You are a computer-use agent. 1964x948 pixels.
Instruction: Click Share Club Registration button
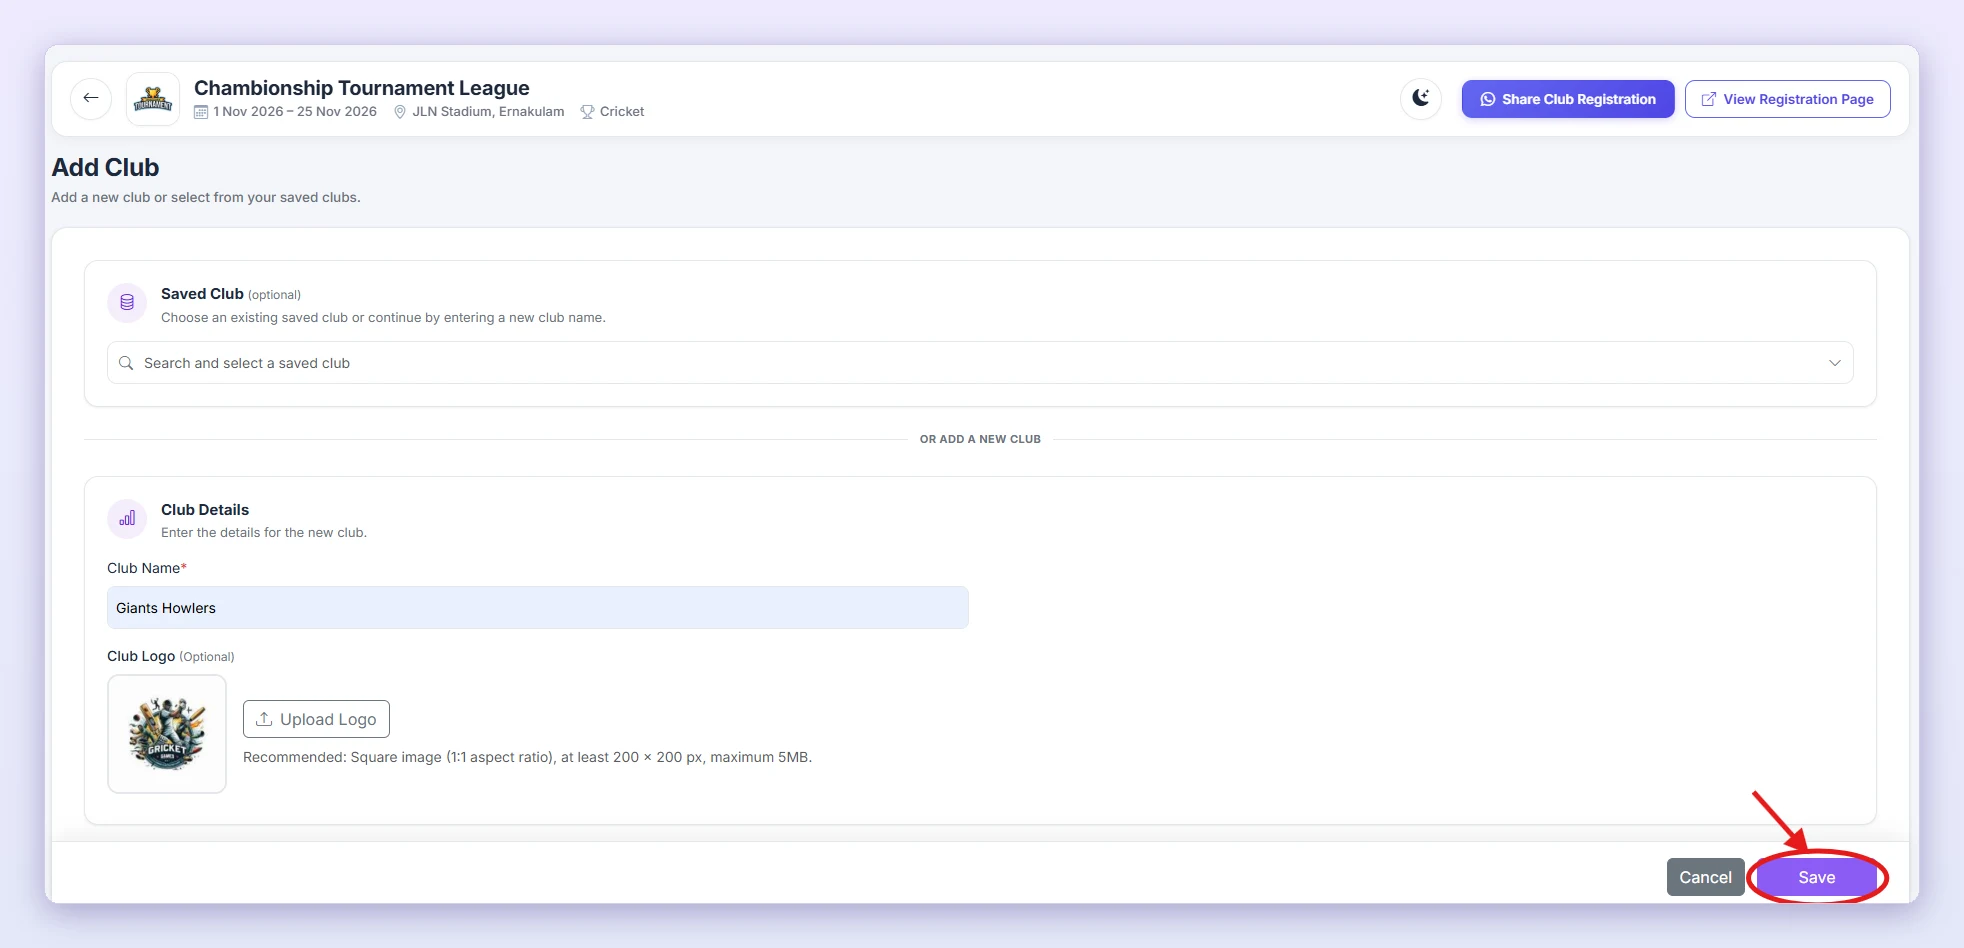point(1567,99)
